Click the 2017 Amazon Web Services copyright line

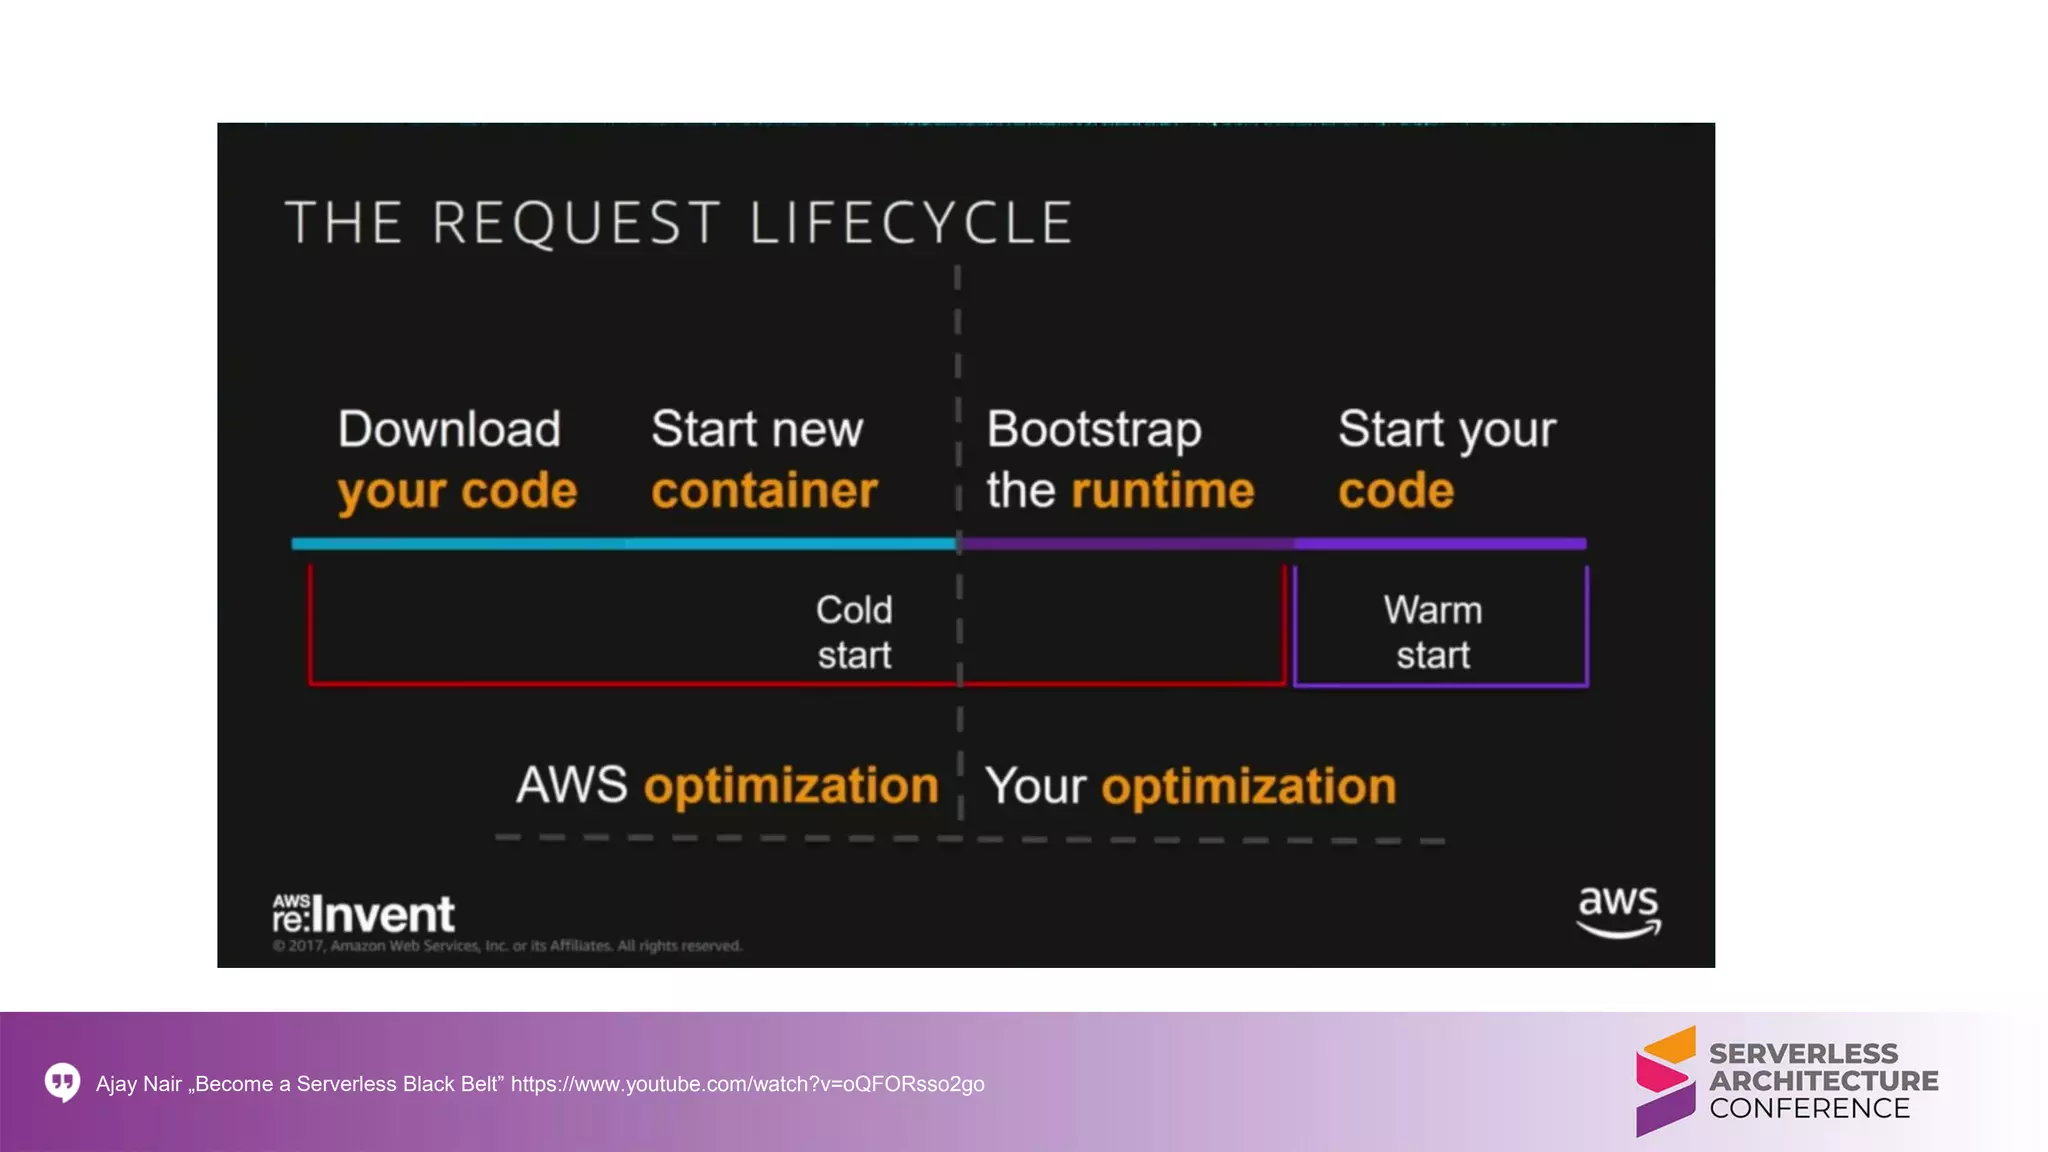(507, 946)
